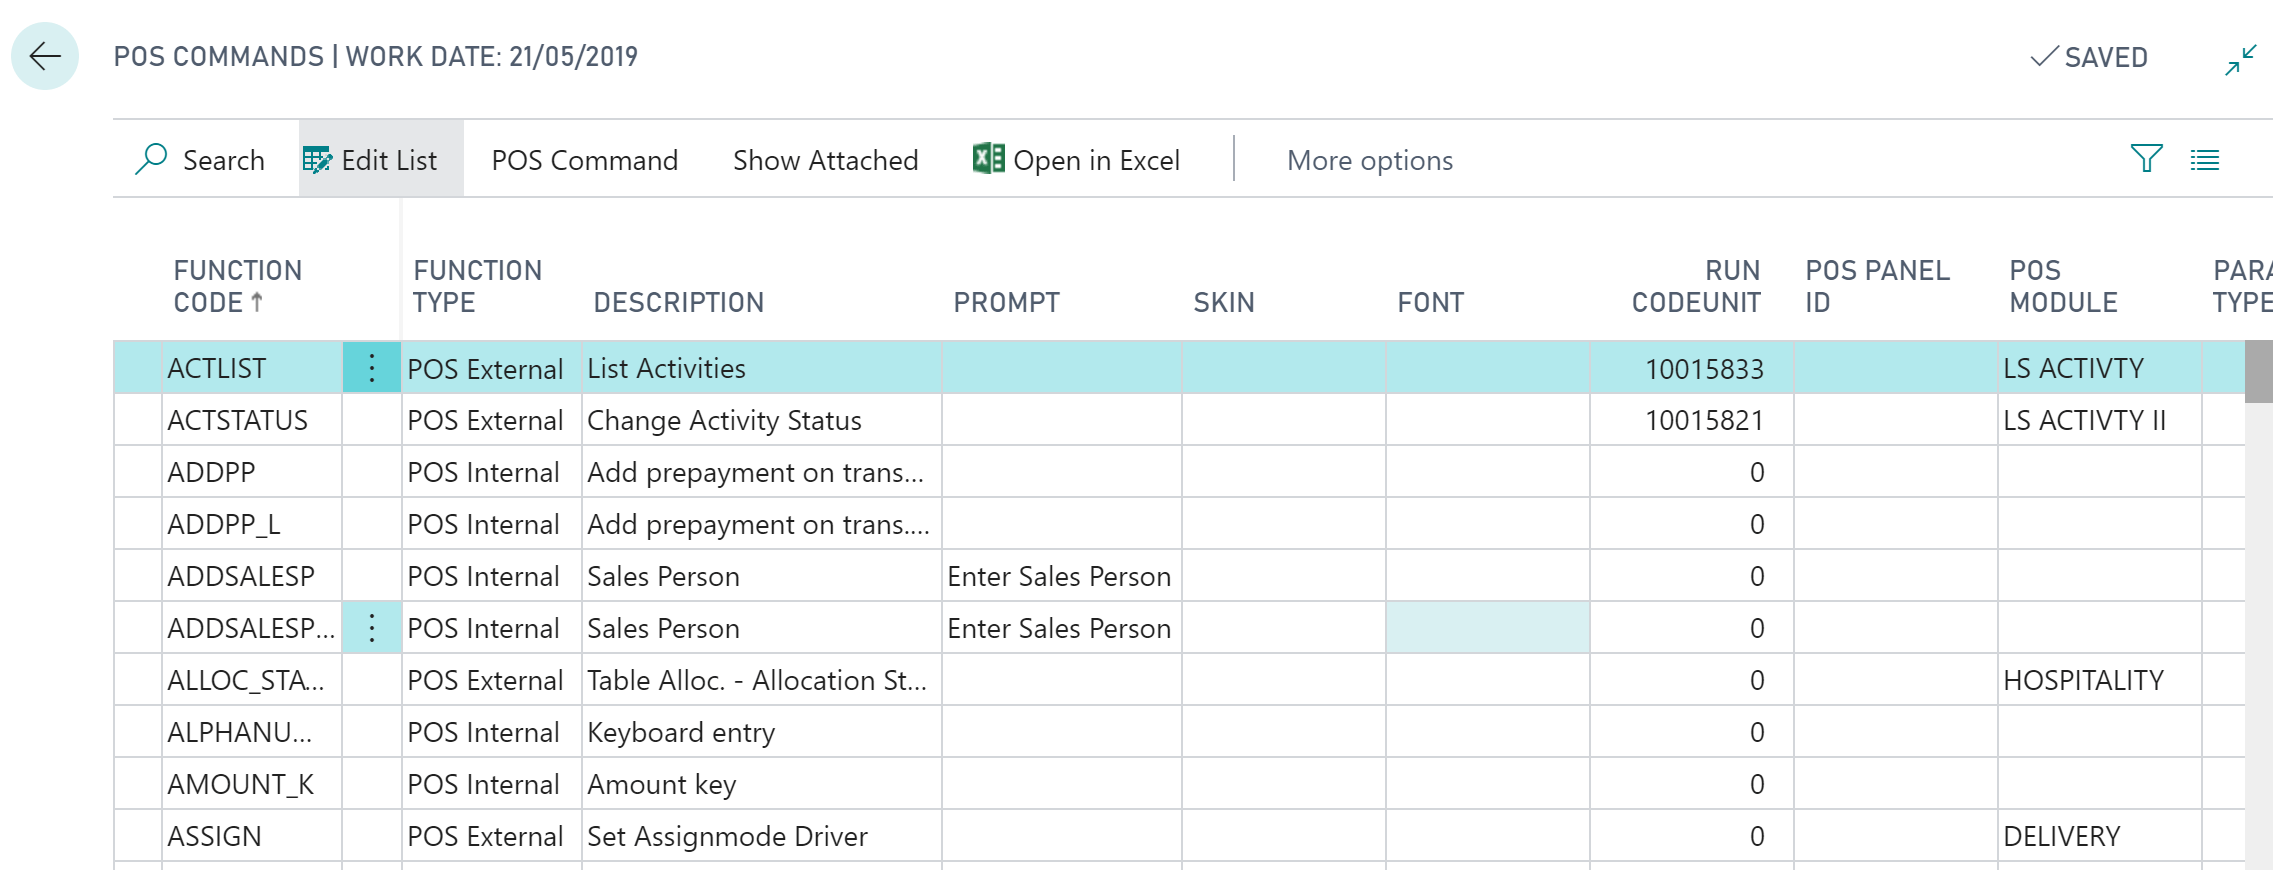Open row options for ACTLIST
Screen dimensions: 2291x870
tap(371, 368)
